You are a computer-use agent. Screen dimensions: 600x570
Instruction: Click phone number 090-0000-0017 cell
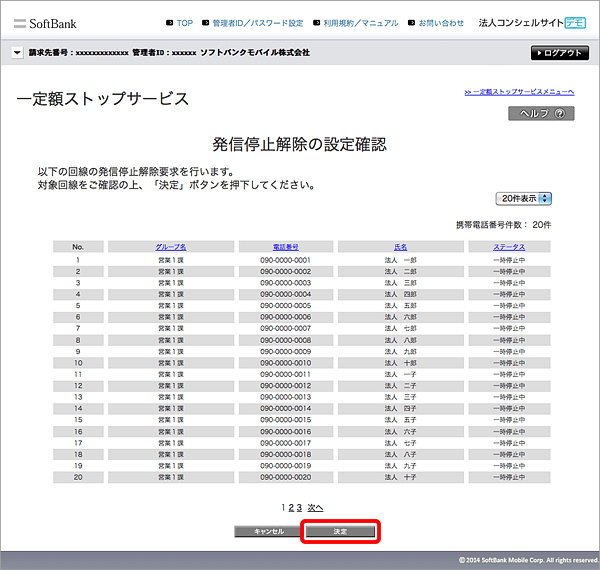[285, 443]
